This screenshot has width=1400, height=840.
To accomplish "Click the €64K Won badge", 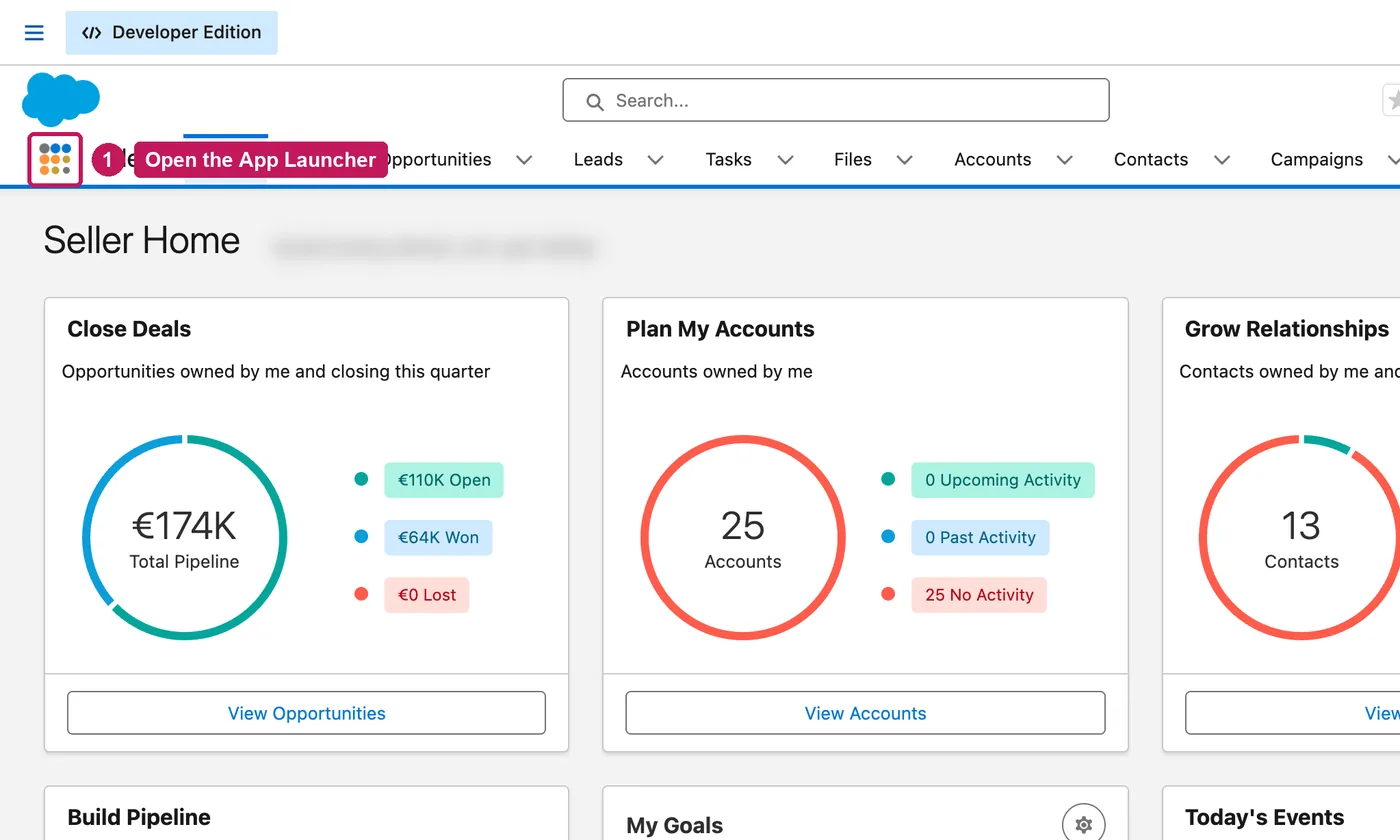I will [x=438, y=537].
